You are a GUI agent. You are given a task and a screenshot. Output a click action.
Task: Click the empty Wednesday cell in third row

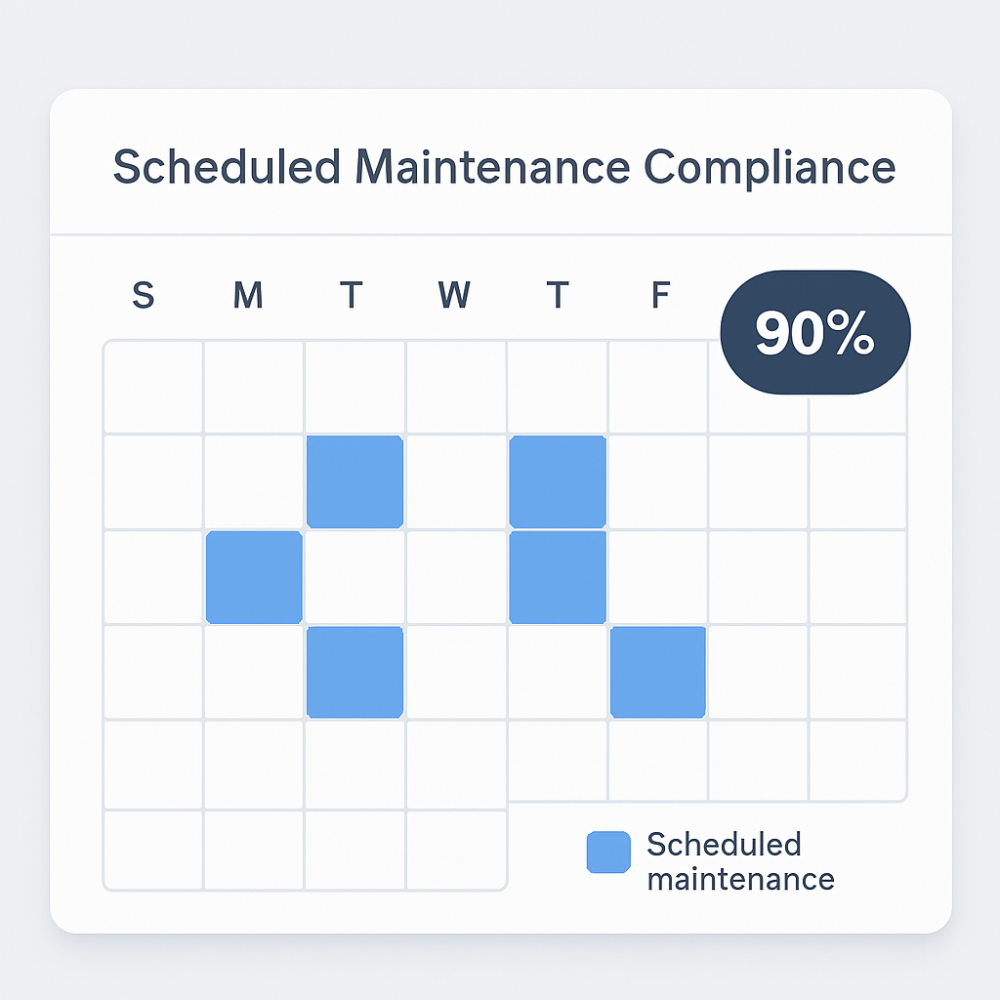tap(457, 577)
